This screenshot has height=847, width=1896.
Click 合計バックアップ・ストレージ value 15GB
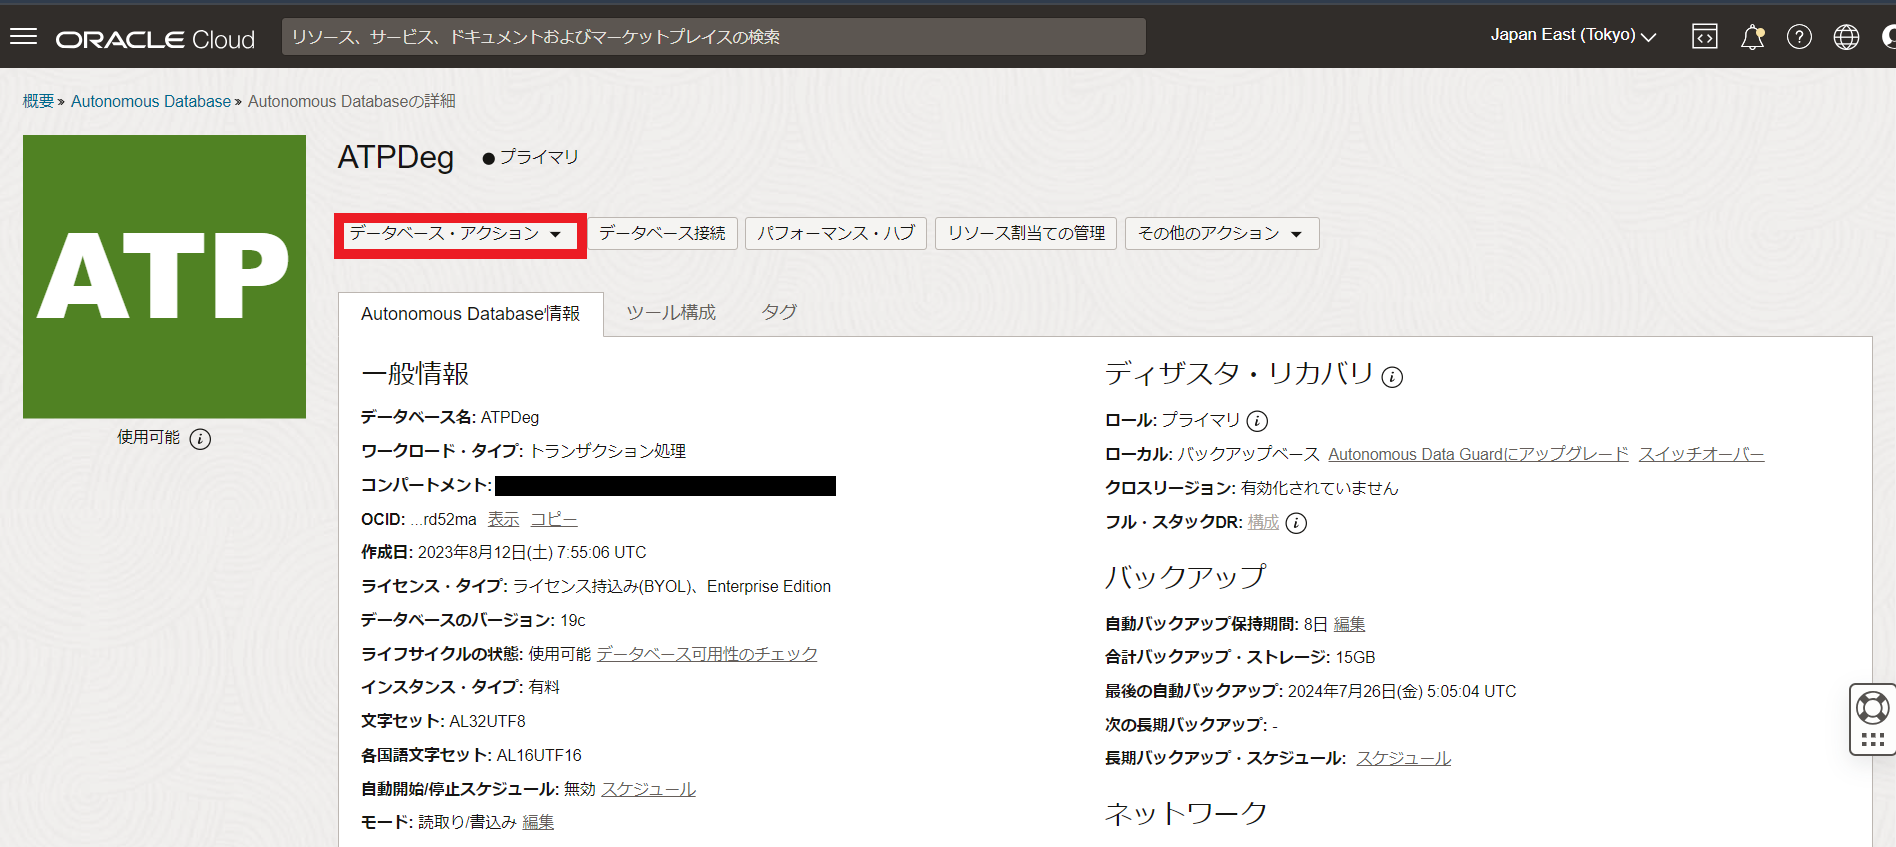coord(1355,657)
